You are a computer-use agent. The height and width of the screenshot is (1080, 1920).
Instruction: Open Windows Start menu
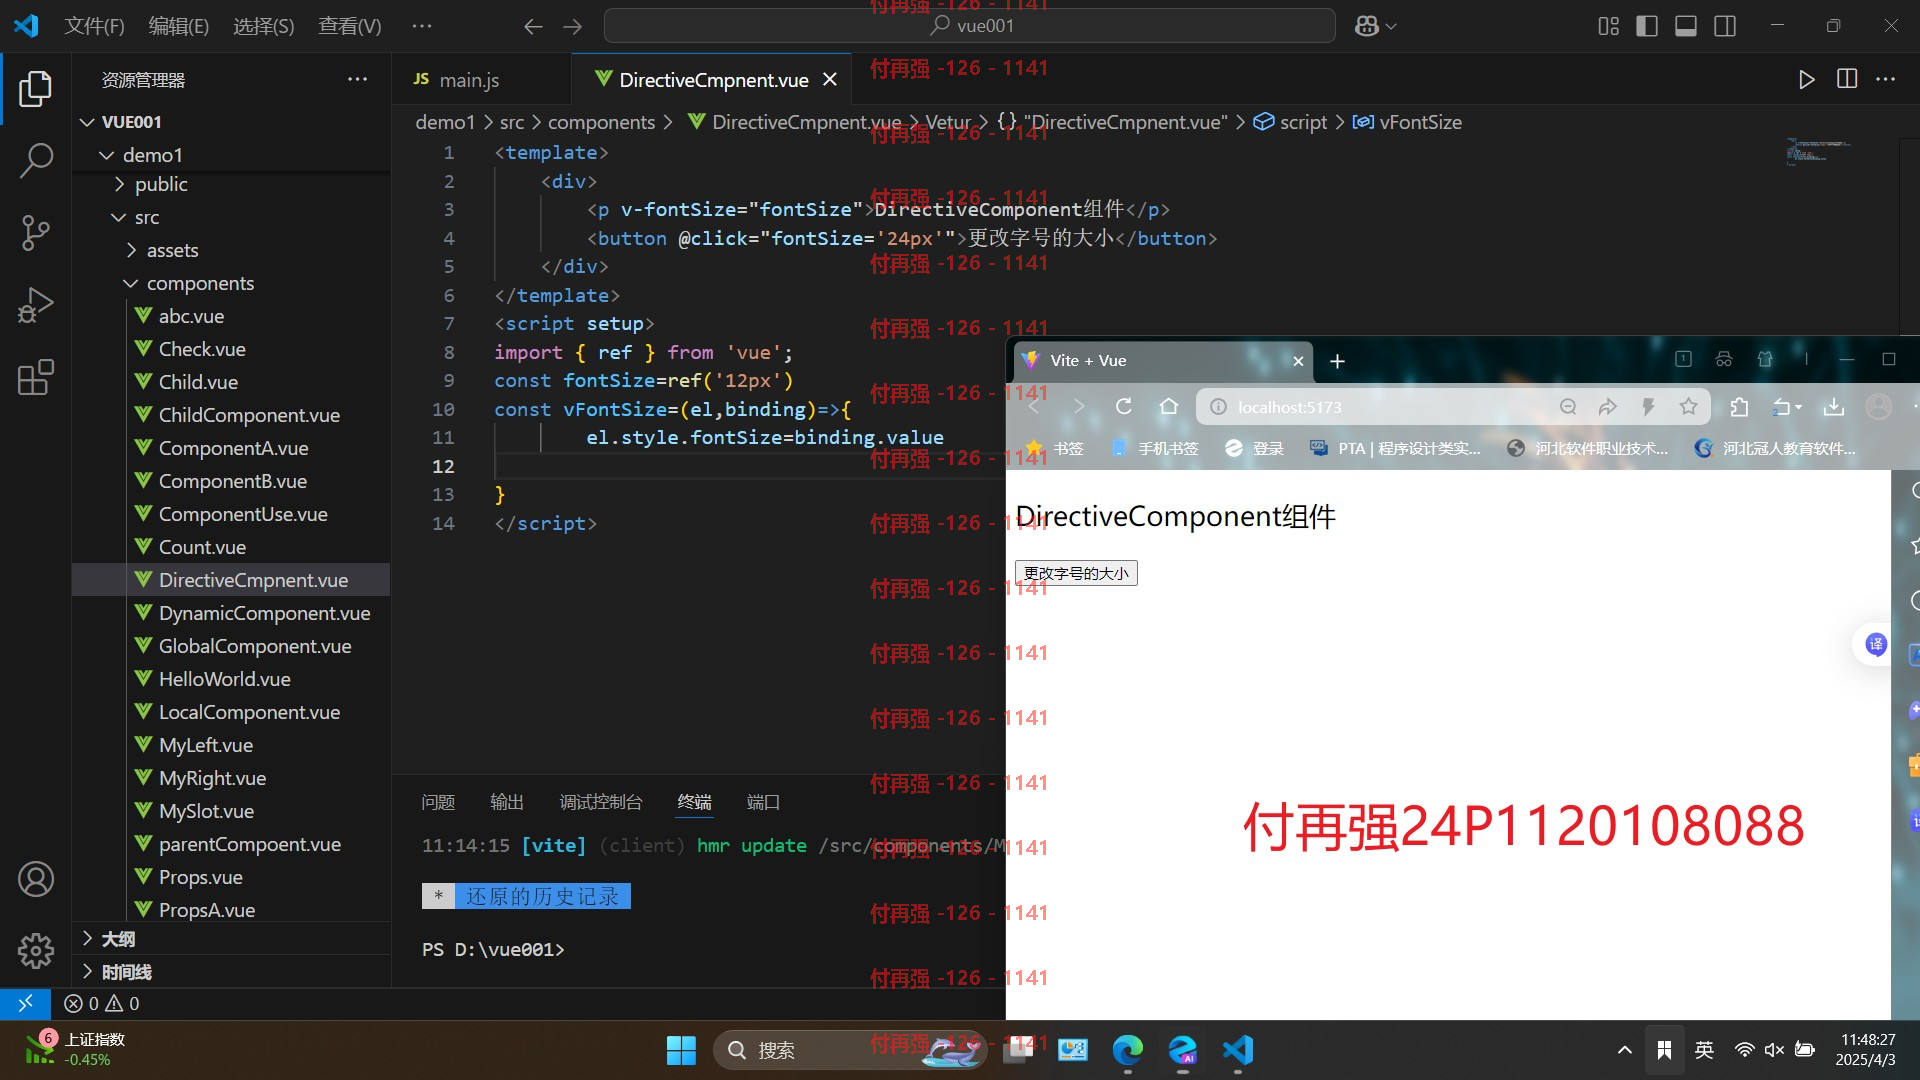pos(681,1050)
